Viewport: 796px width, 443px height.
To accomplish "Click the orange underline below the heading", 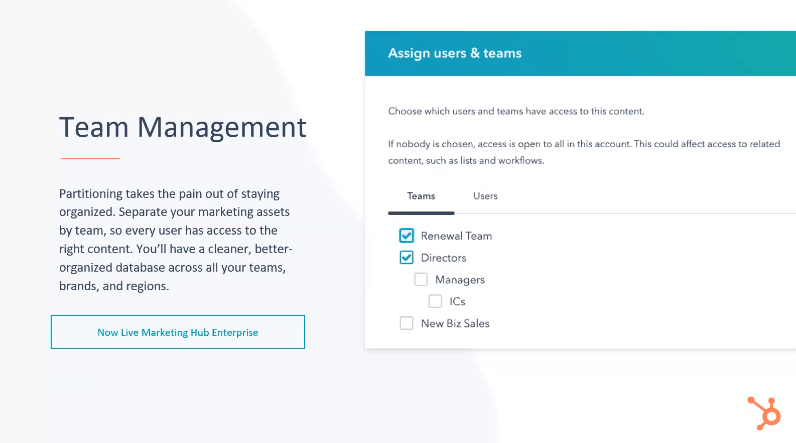I will pyautogui.click(x=90, y=158).
